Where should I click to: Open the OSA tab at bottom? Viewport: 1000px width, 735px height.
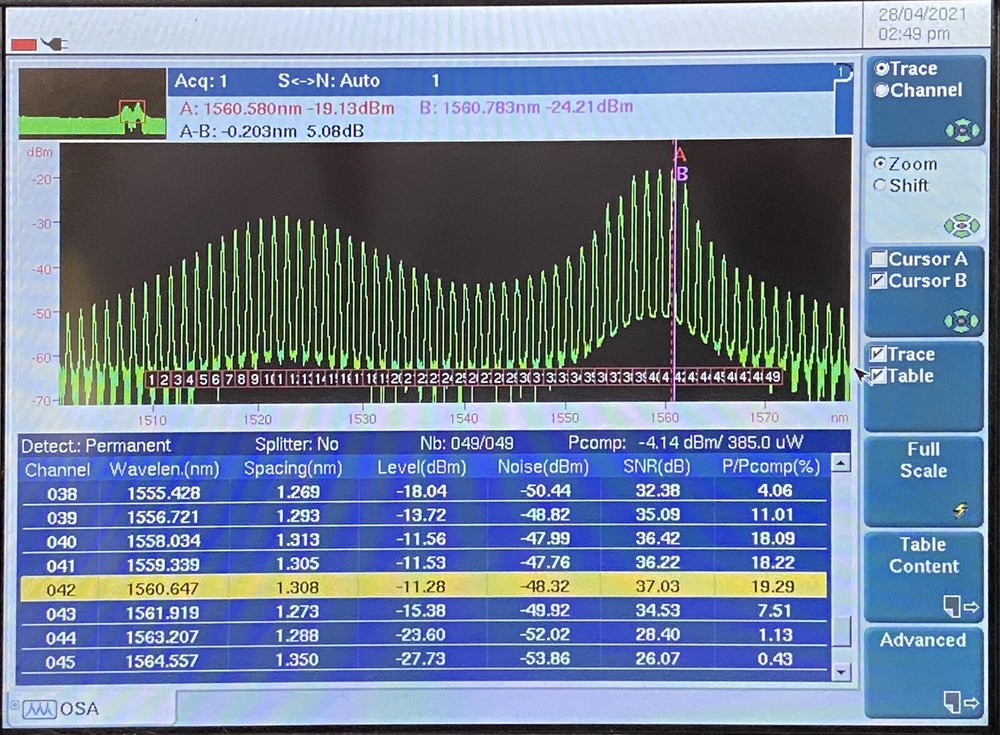coord(91,708)
